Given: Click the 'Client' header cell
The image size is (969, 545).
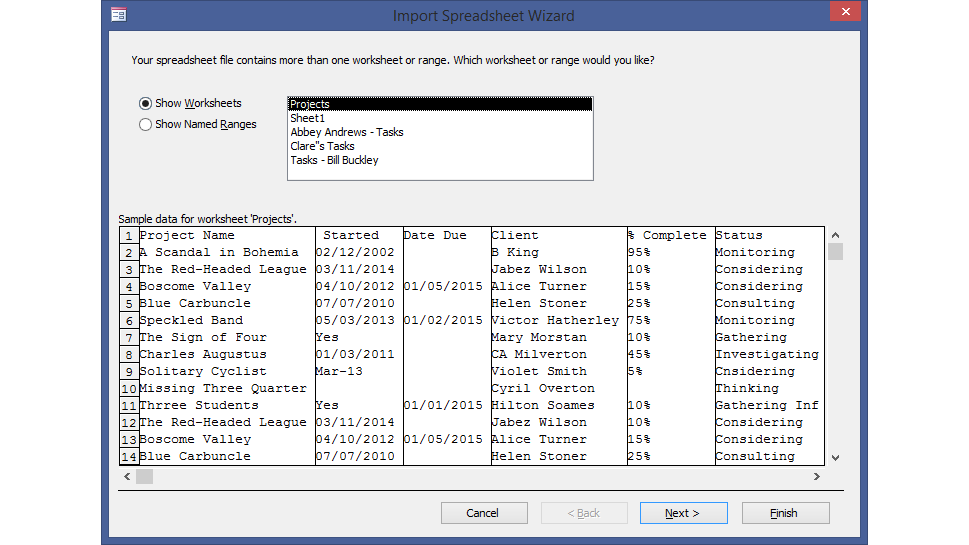Looking at the screenshot, I should pyautogui.click(x=559, y=235).
